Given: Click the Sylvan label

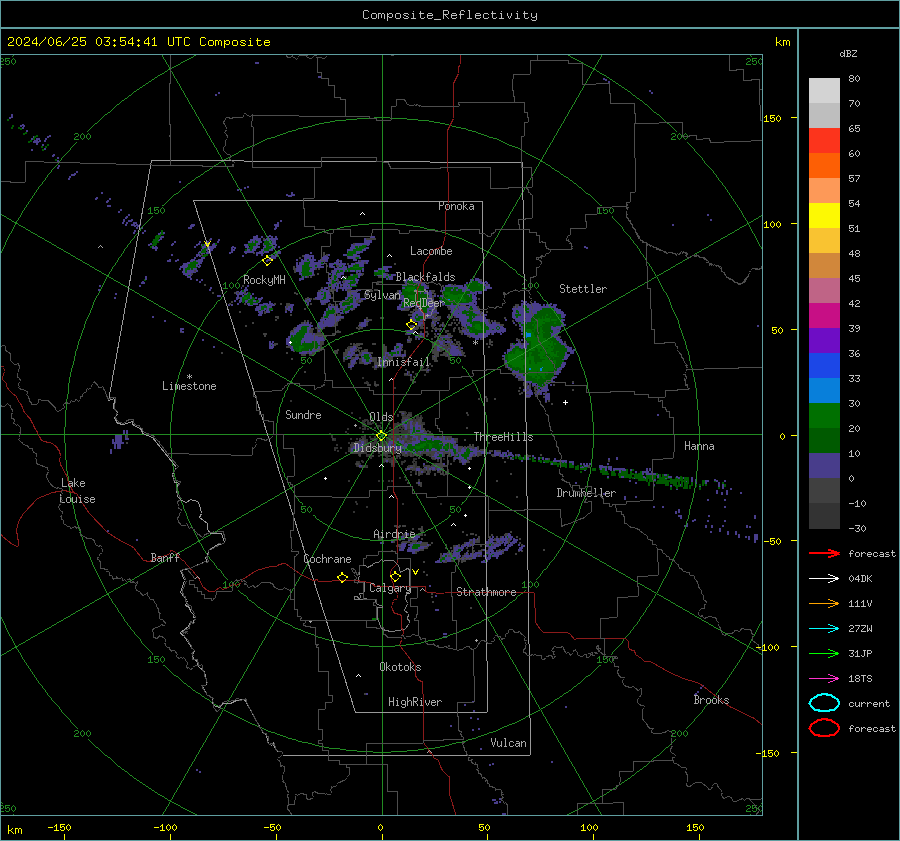Looking at the screenshot, I should [382, 295].
